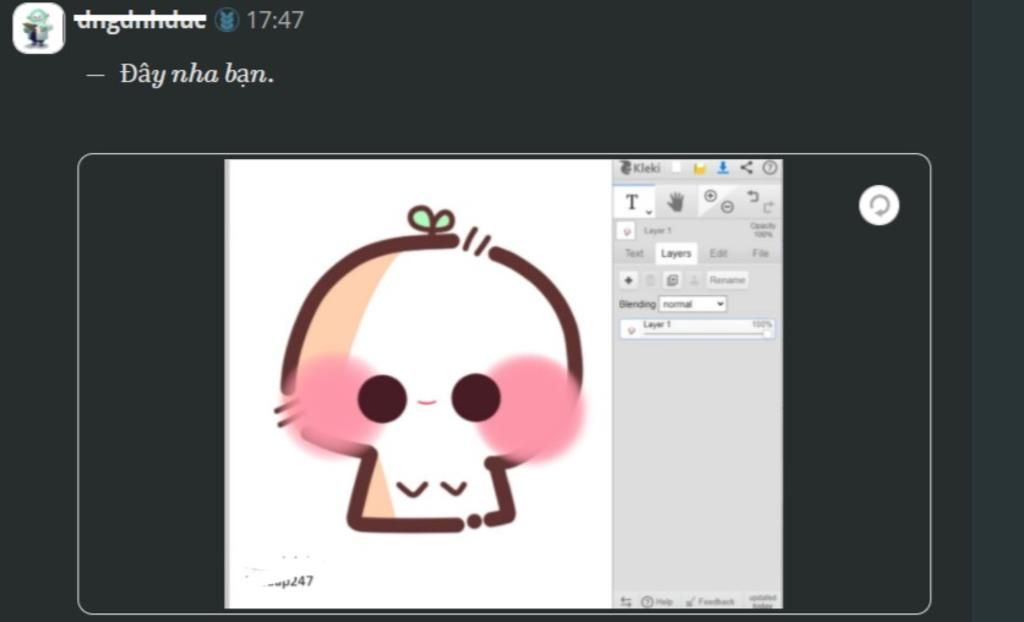Image resolution: width=1024 pixels, height=622 pixels.
Task: Switch to the Edit tab
Action: tap(718, 254)
